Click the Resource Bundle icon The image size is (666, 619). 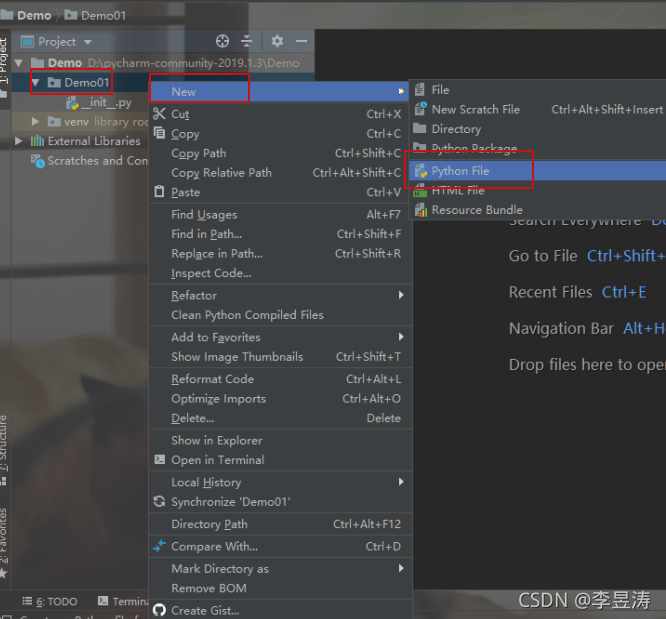(420, 210)
